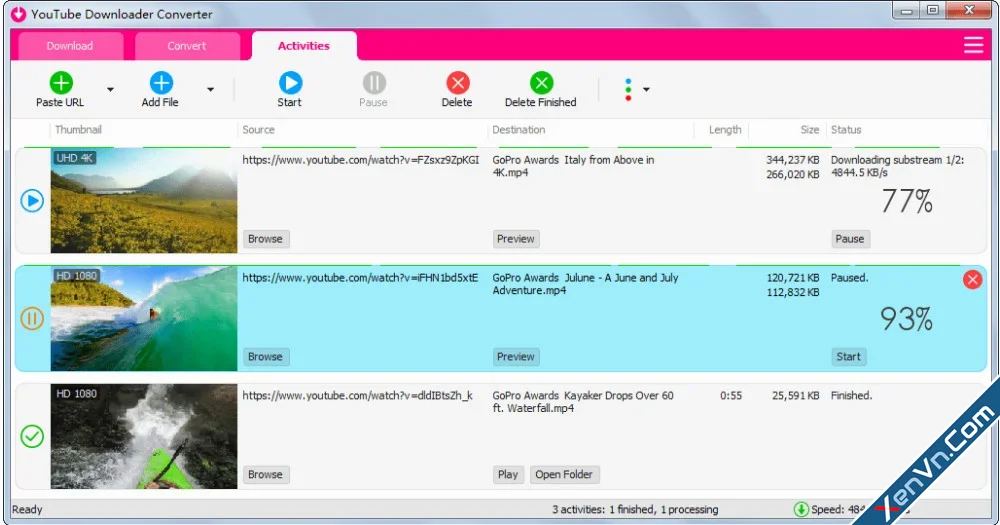1000x525 pixels.
Task: Click URL ending in FZsxz9ZpKGI
Action: click(x=361, y=160)
